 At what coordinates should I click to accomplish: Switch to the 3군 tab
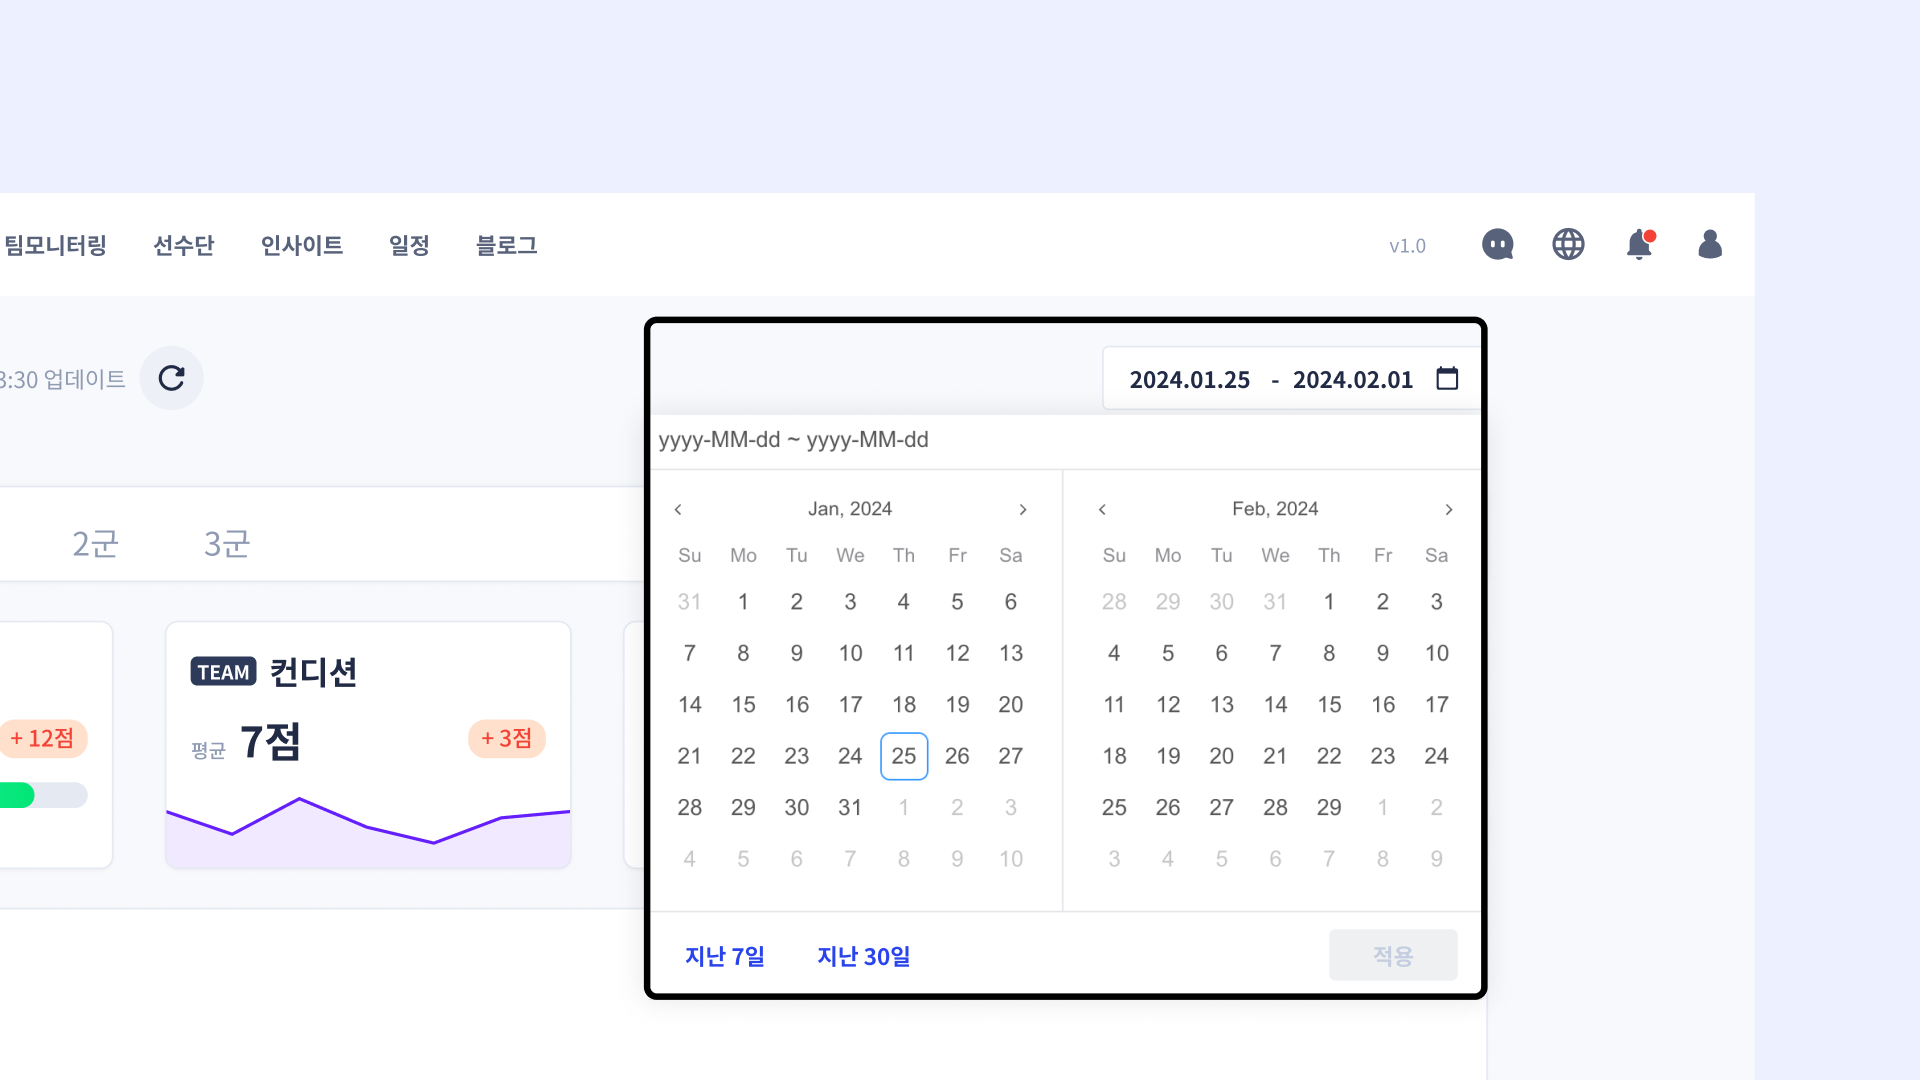pyautogui.click(x=227, y=544)
